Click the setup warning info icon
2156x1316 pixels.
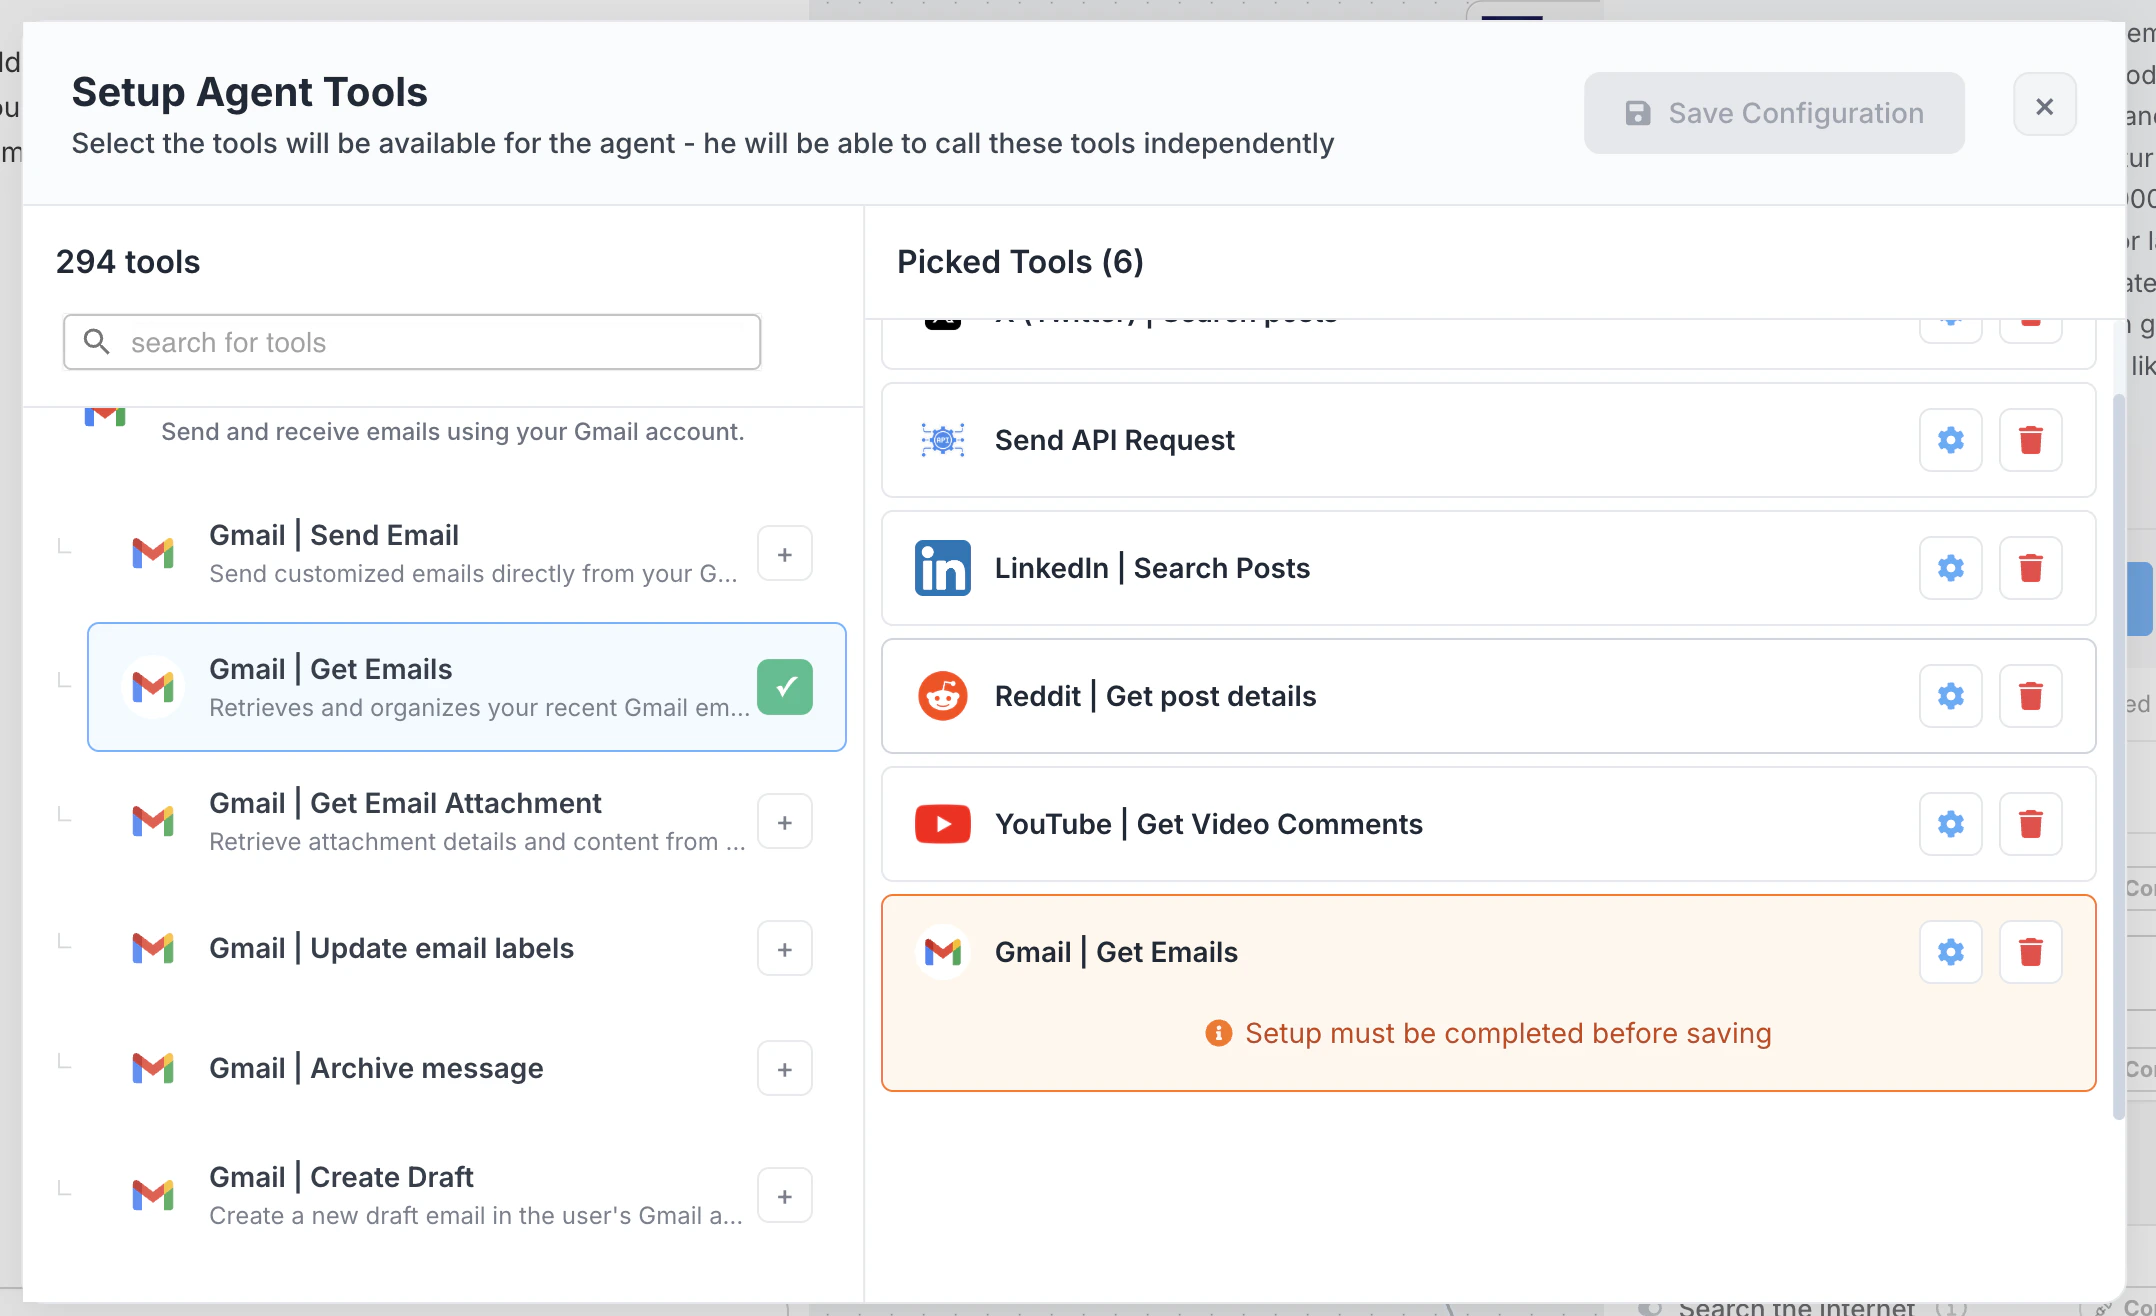click(1218, 1033)
